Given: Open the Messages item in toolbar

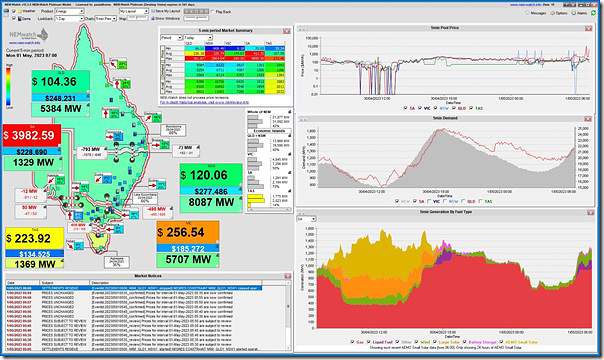Looking at the screenshot, I should click(x=536, y=13).
